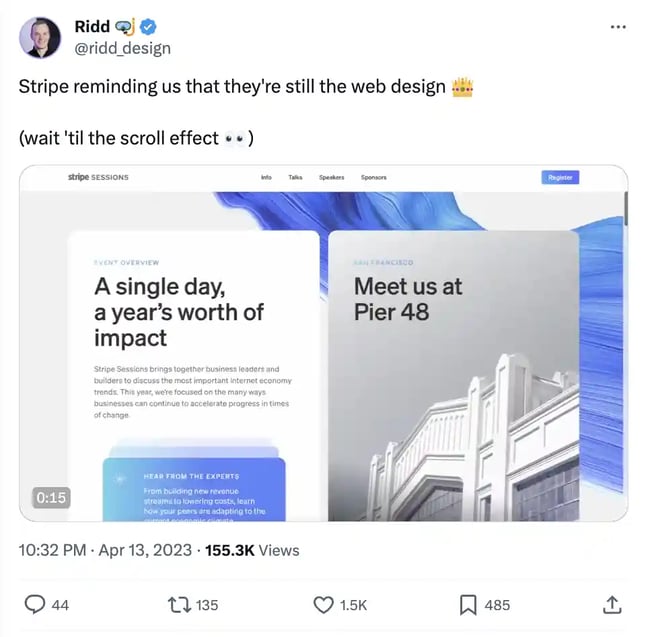This screenshot has height=637, width=650.
Task: Open the @ridd_design handle link
Action: pos(123,48)
